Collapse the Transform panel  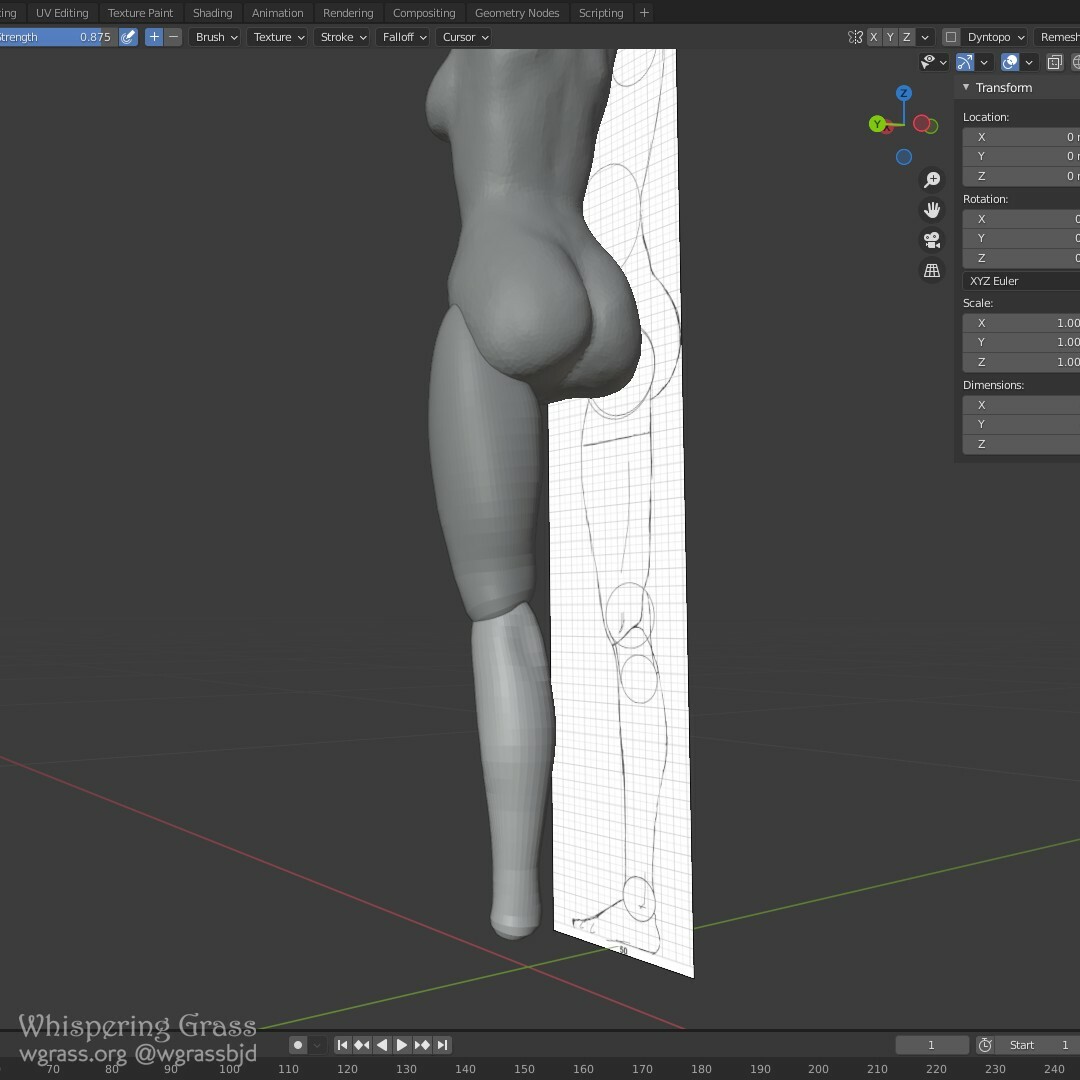click(966, 87)
